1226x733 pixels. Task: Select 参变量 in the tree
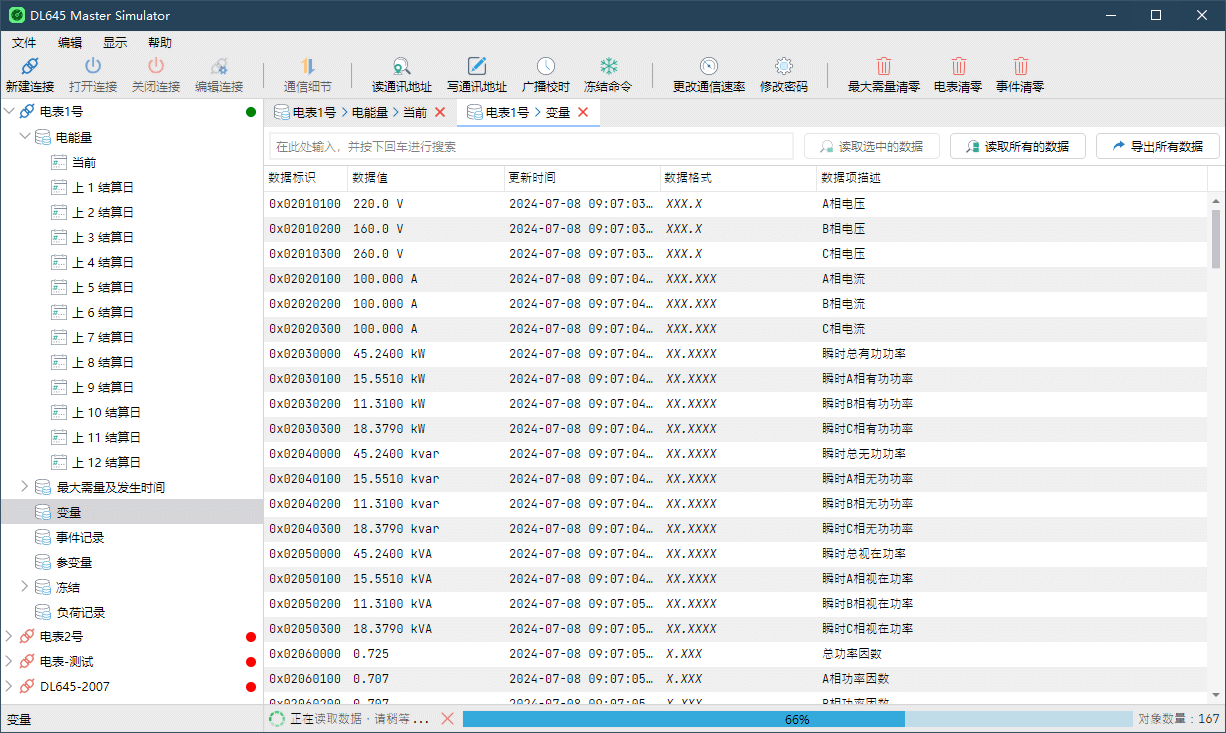[x=74, y=562]
